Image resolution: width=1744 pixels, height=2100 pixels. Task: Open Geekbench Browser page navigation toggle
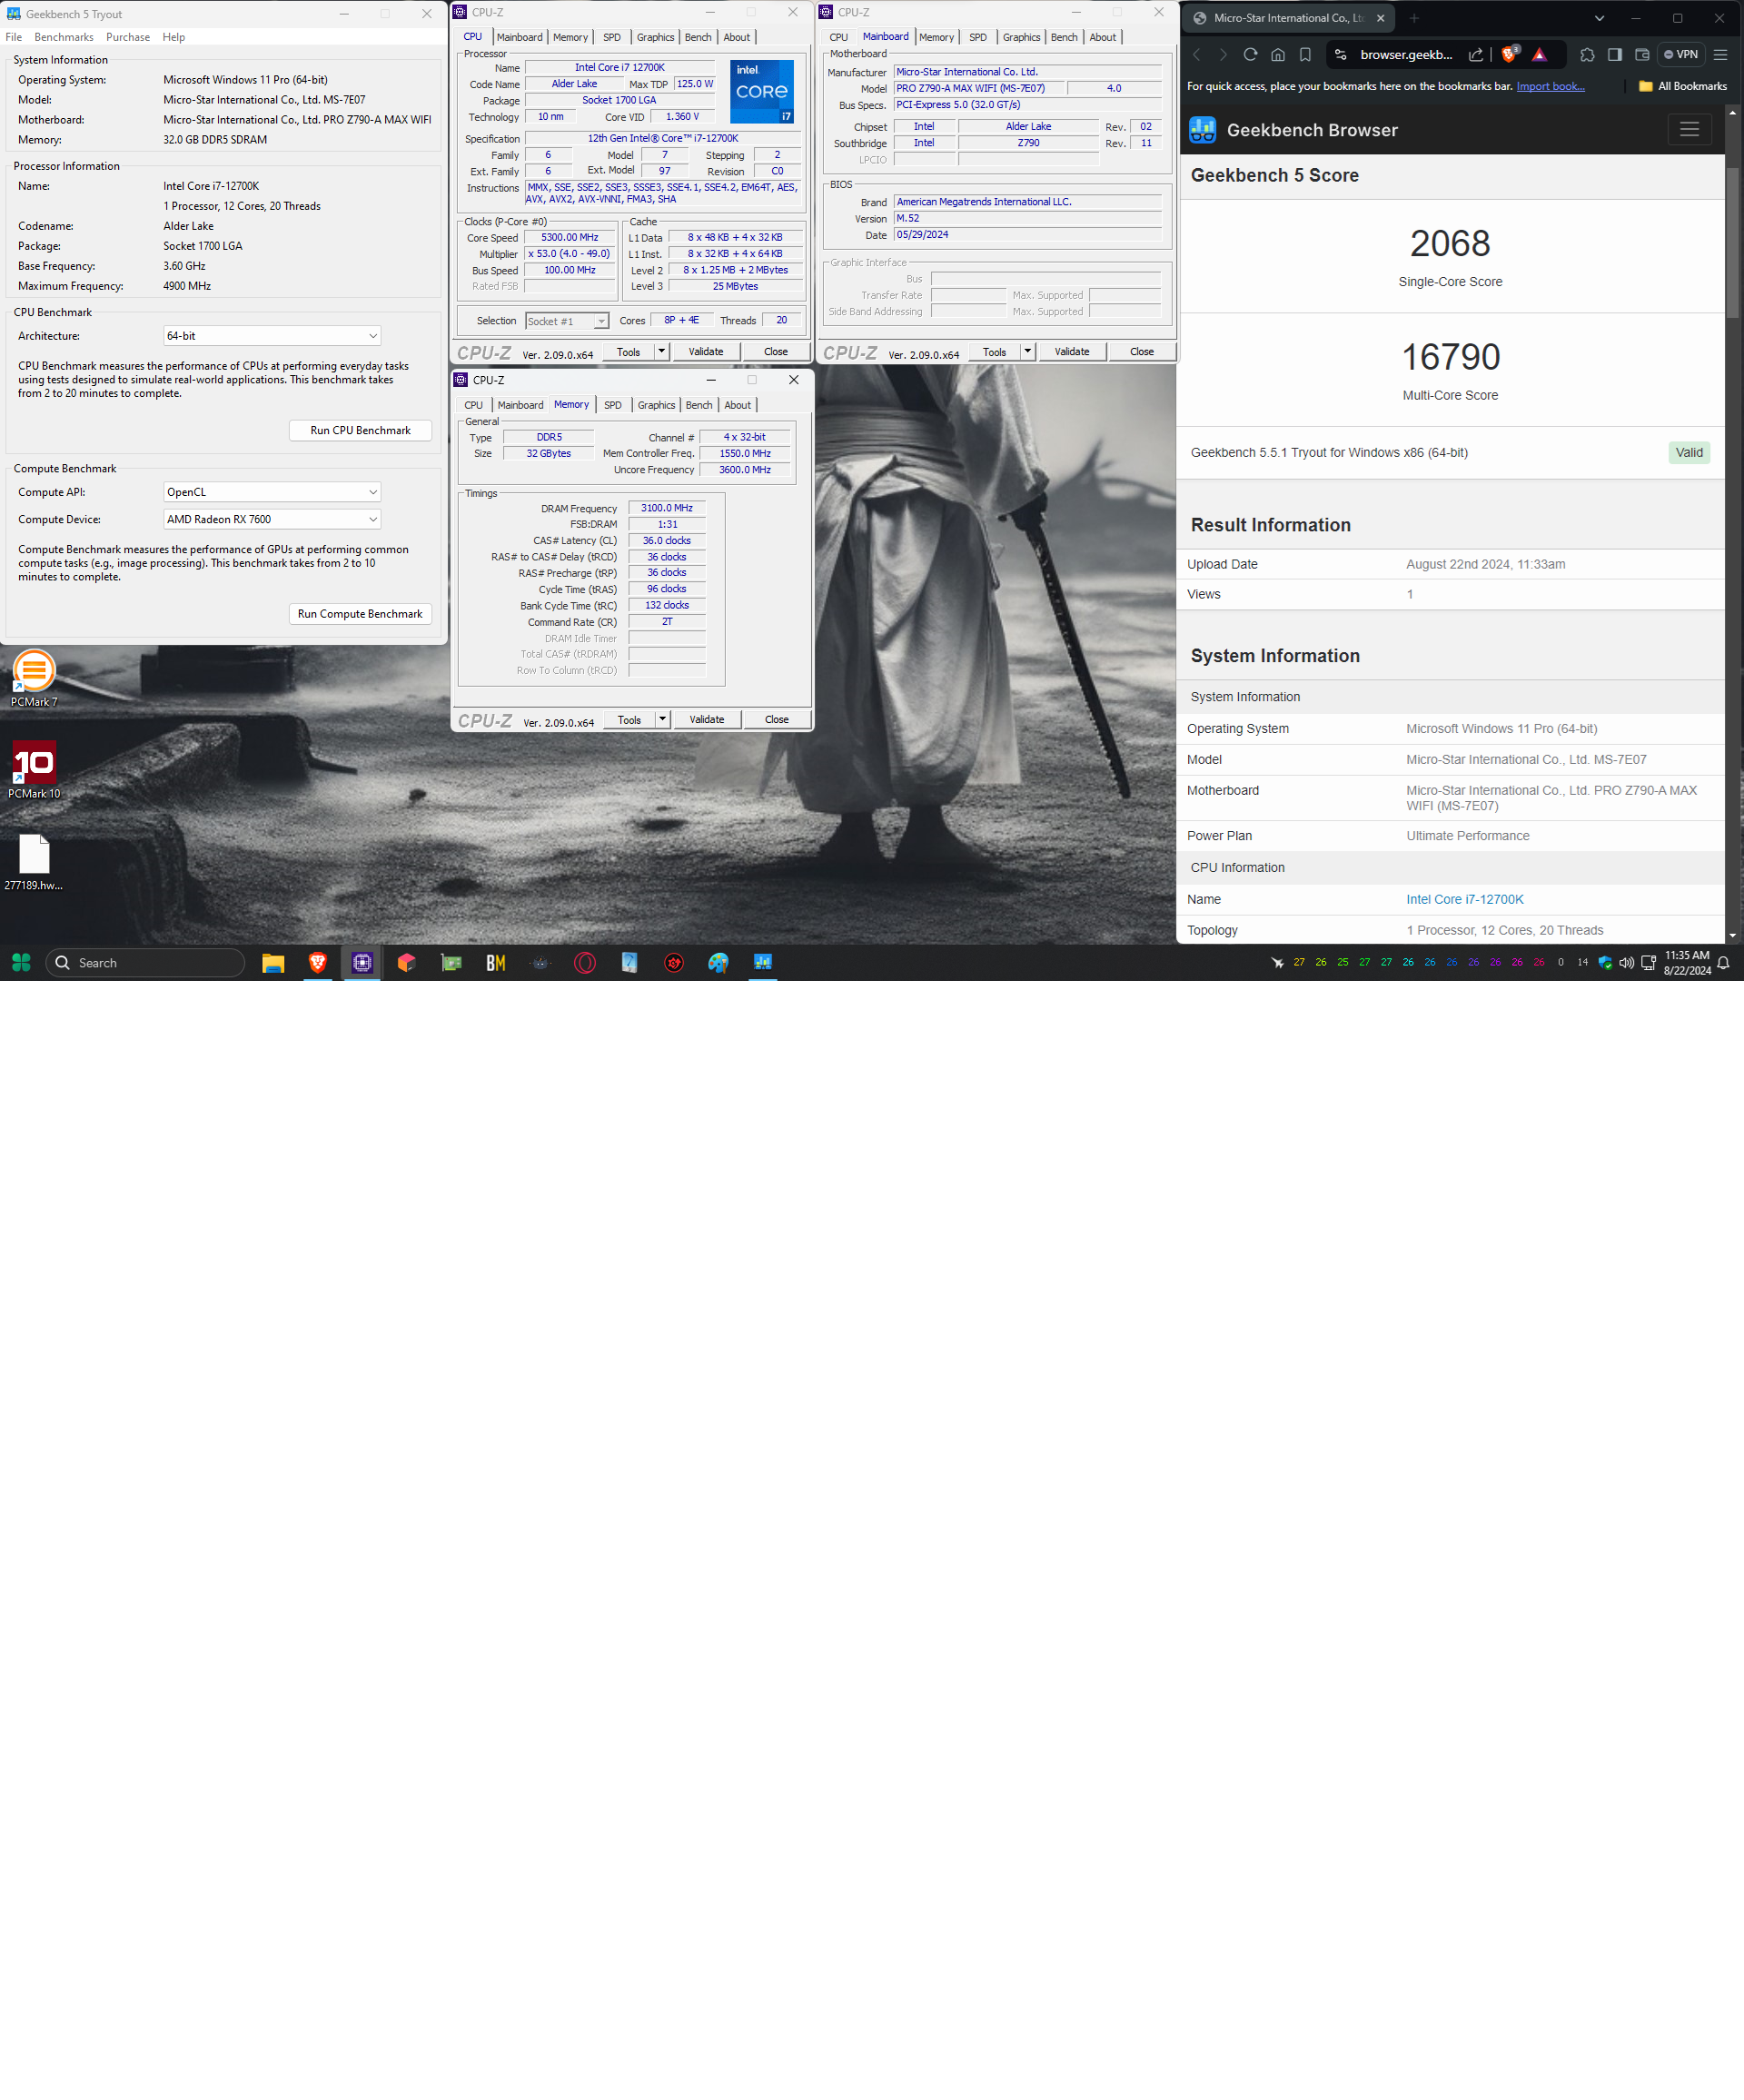point(1689,130)
